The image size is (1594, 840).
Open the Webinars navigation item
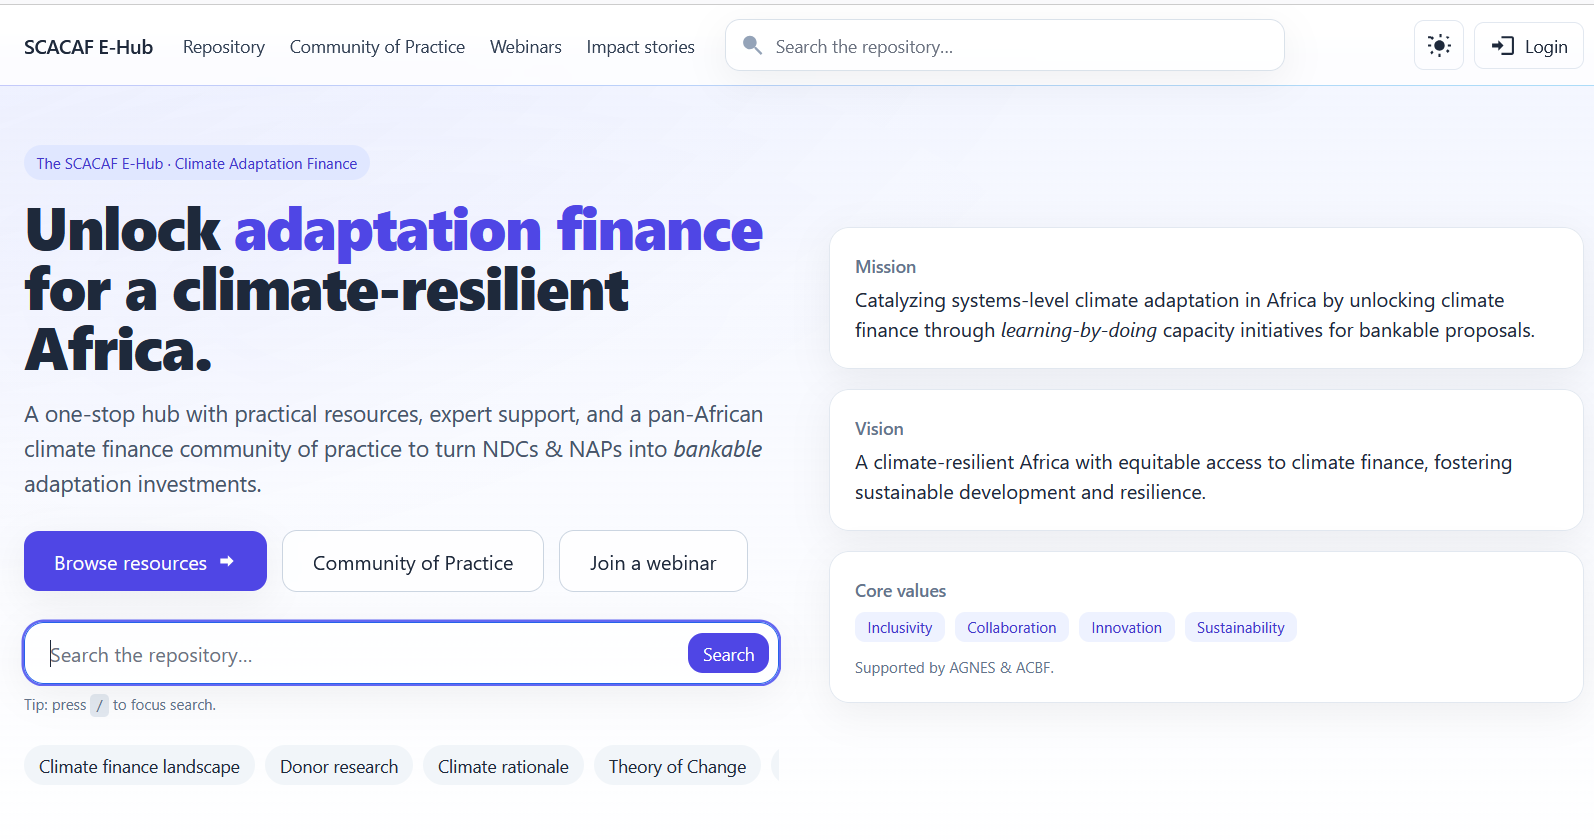point(525,47)
